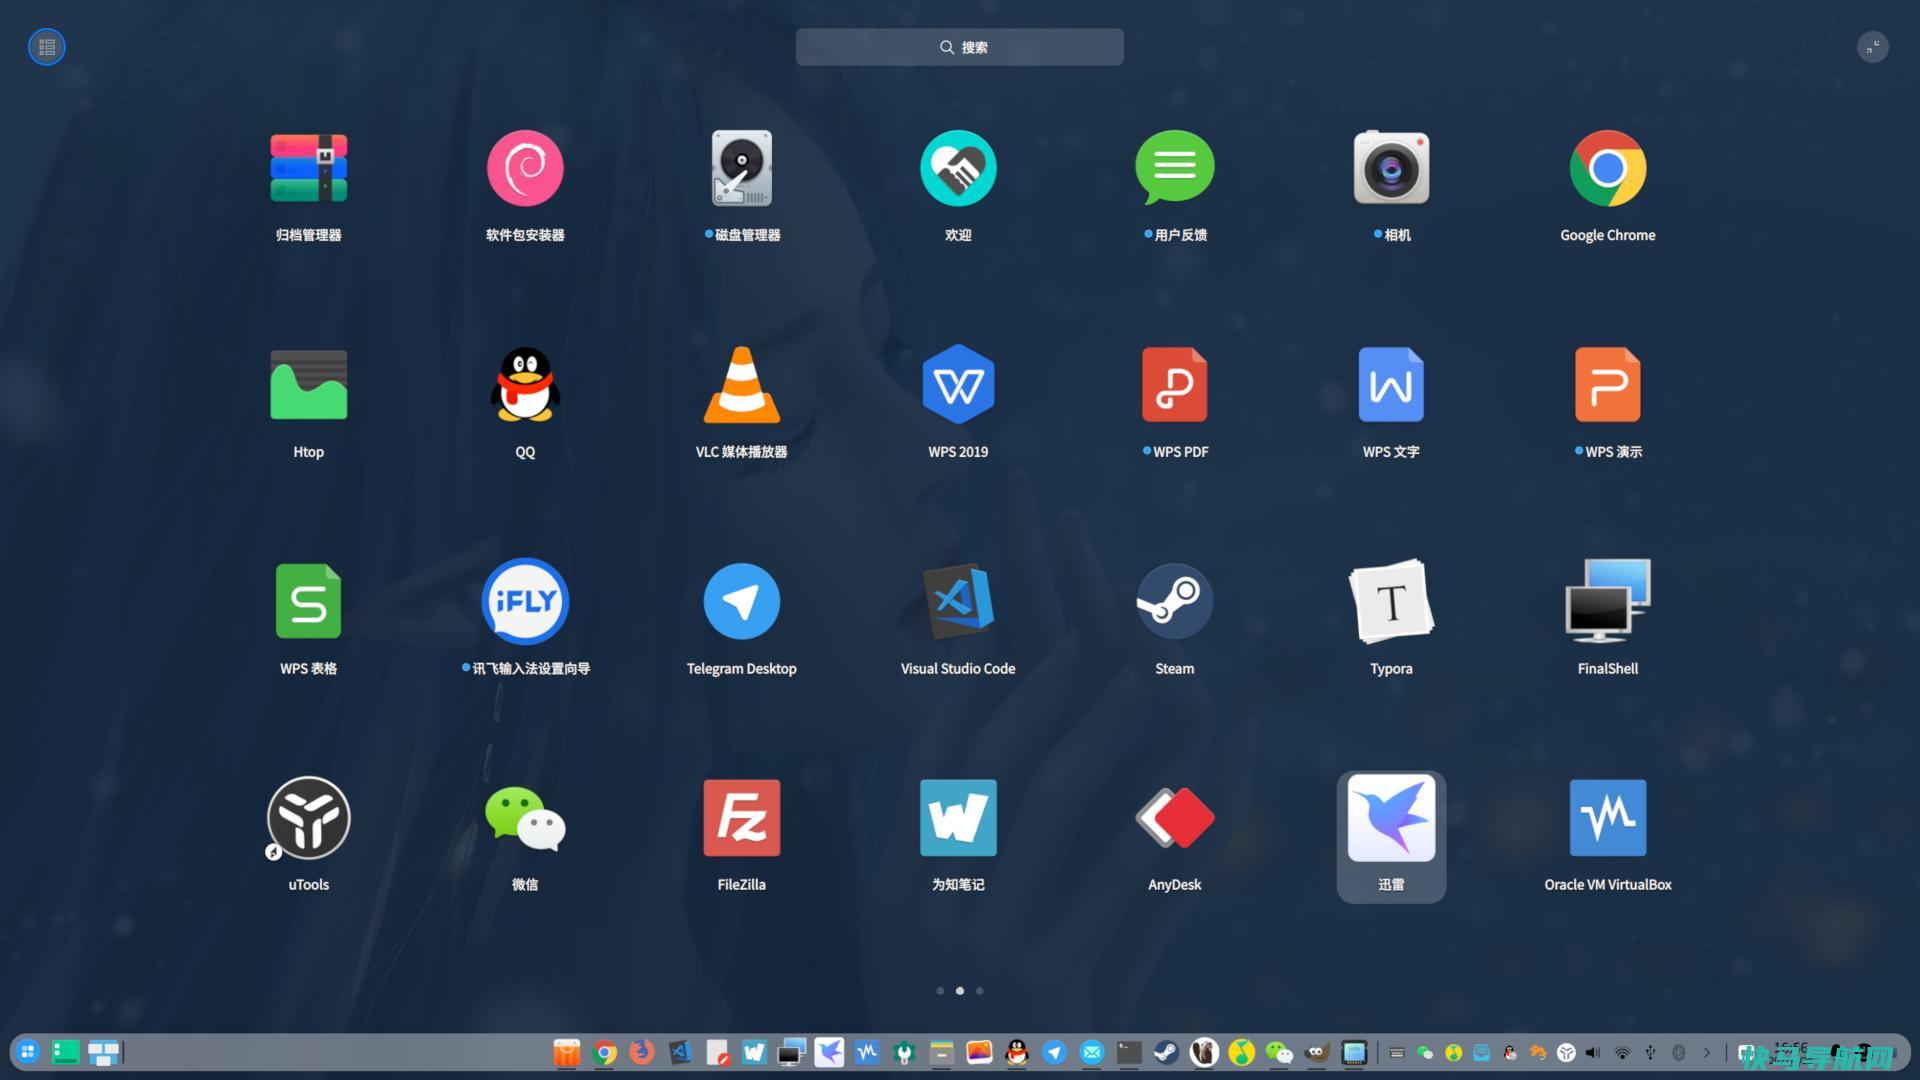Open VS Code from the dock

click(680, 1052)
